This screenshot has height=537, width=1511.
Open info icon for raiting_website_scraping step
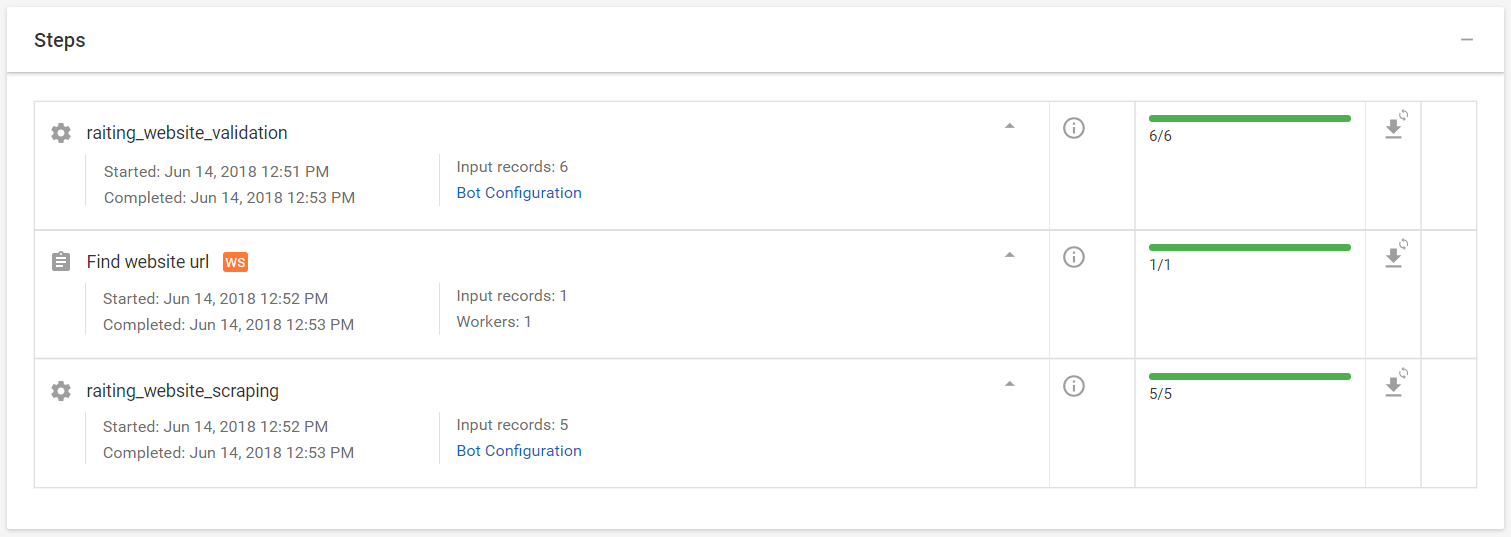point(1074,386)
